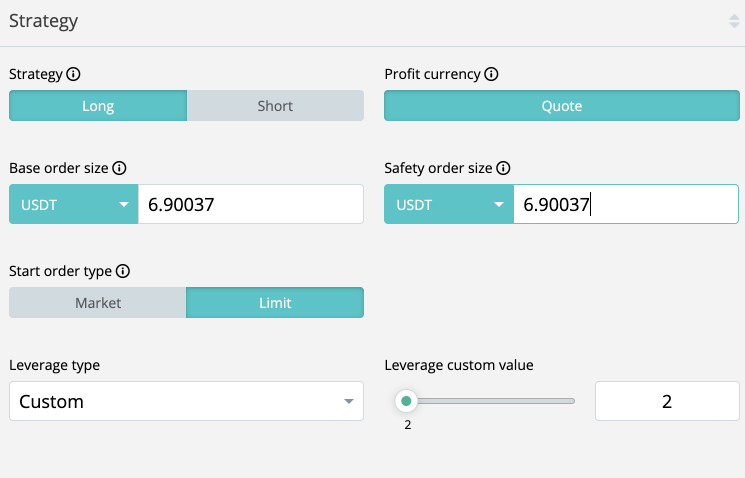Click the Strategy section heading

click(43, 21)
